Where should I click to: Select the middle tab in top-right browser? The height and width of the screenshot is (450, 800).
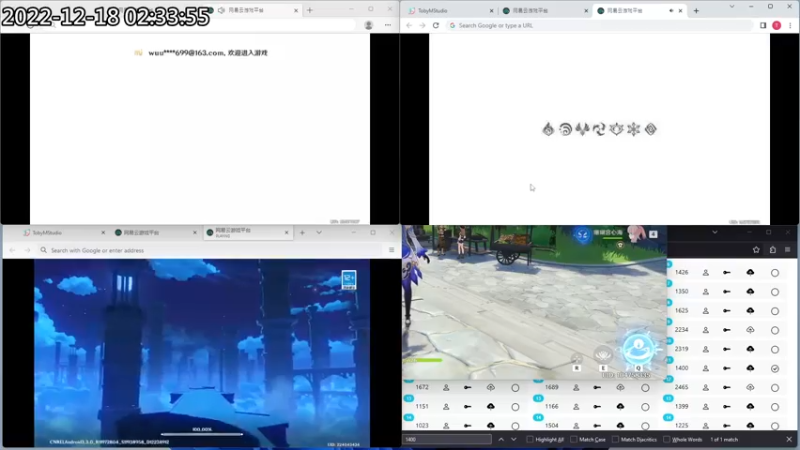tap(544, 10)
